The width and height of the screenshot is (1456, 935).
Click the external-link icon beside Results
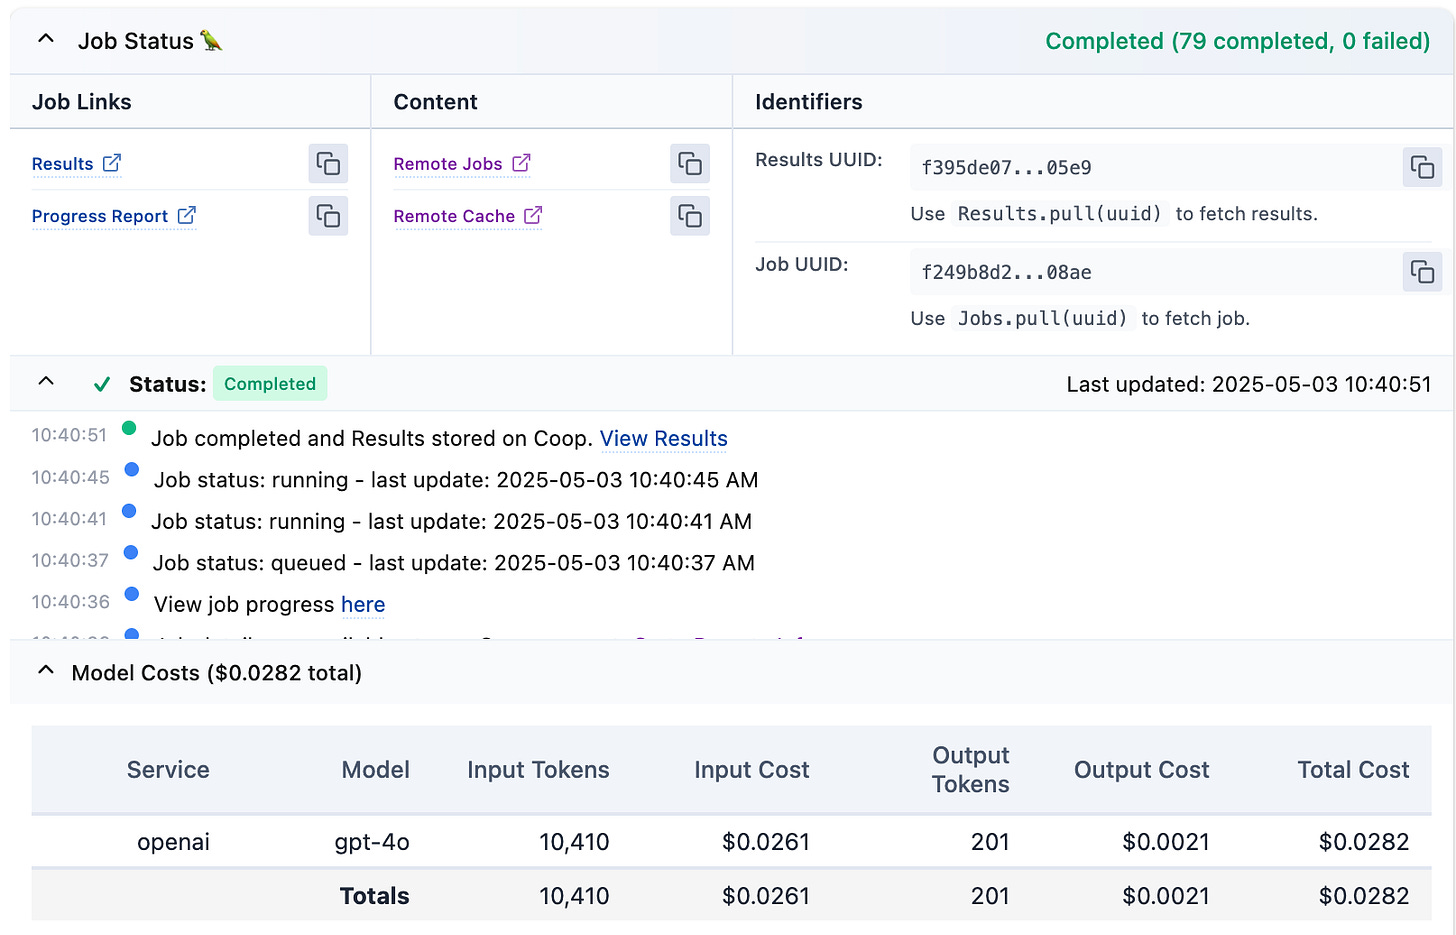tap(112, 163)
